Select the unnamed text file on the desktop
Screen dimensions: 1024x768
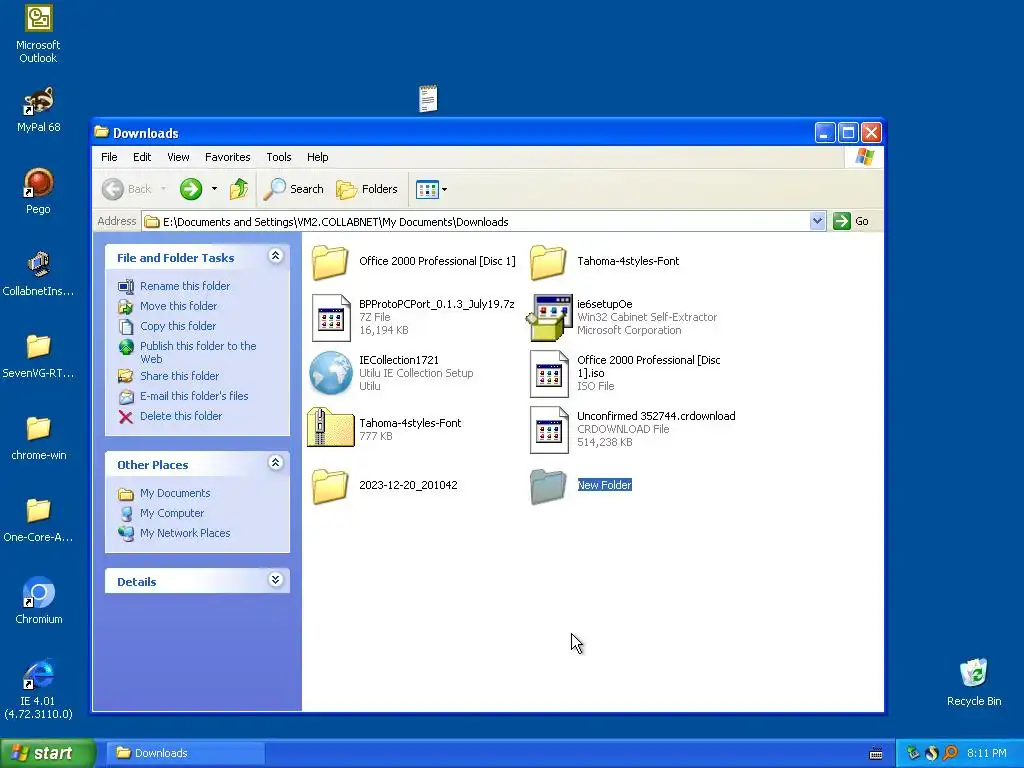point(428,99)
